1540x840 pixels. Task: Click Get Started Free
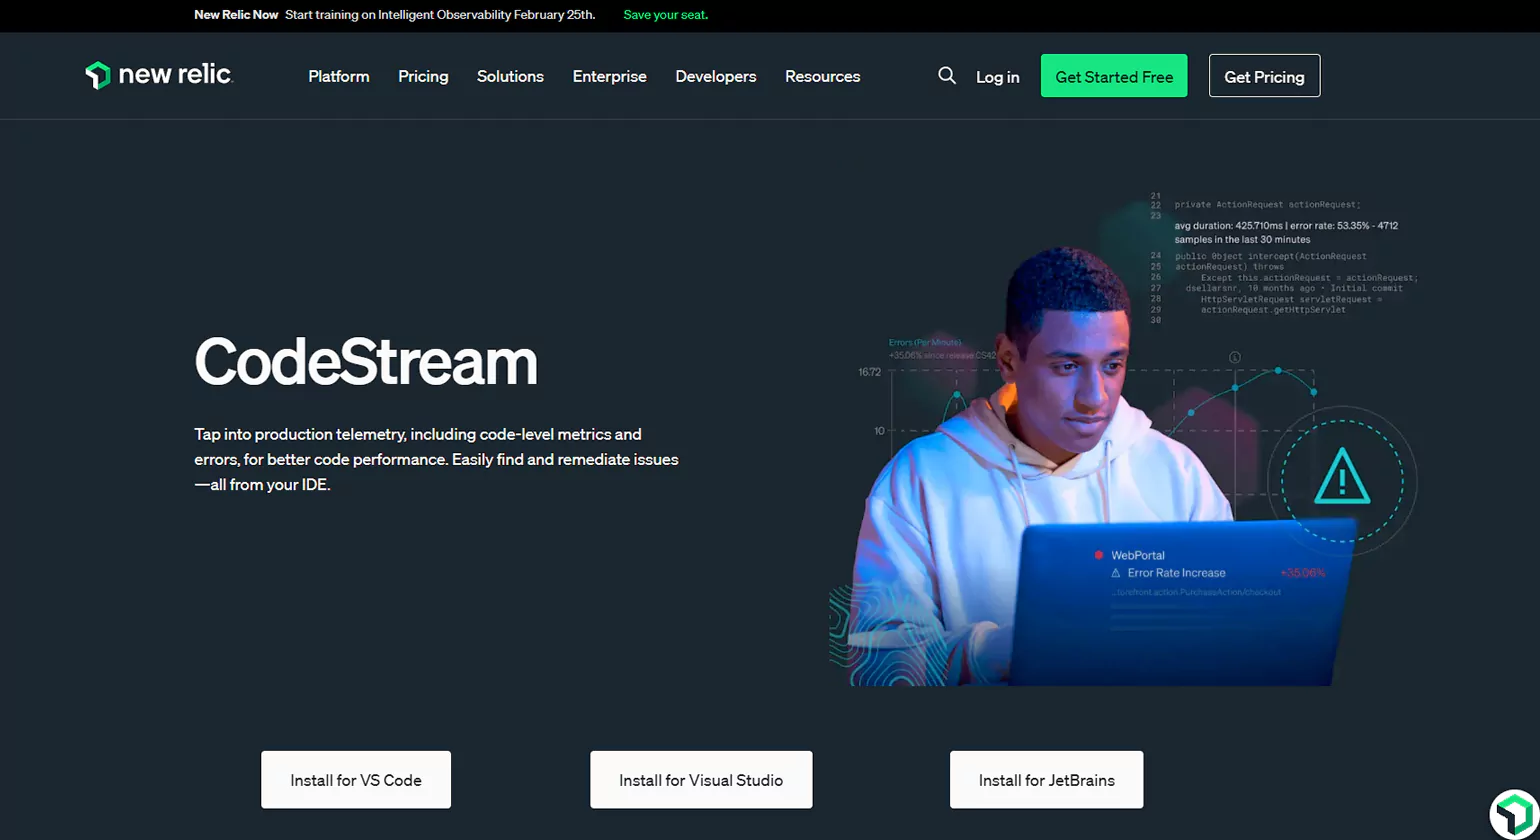point(1113,75)
